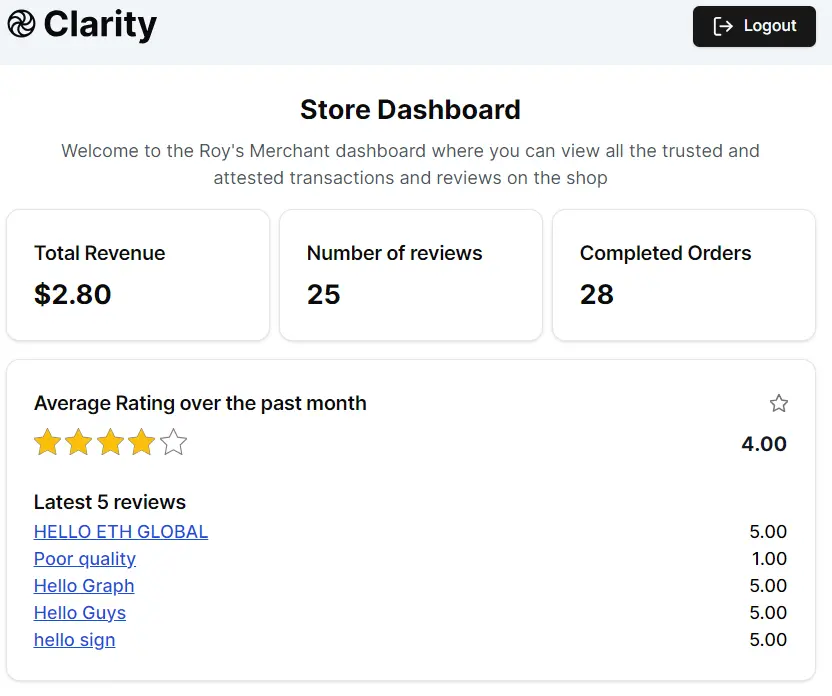
Task: Click the $2.80 revenue value
Action: point(73,294)
